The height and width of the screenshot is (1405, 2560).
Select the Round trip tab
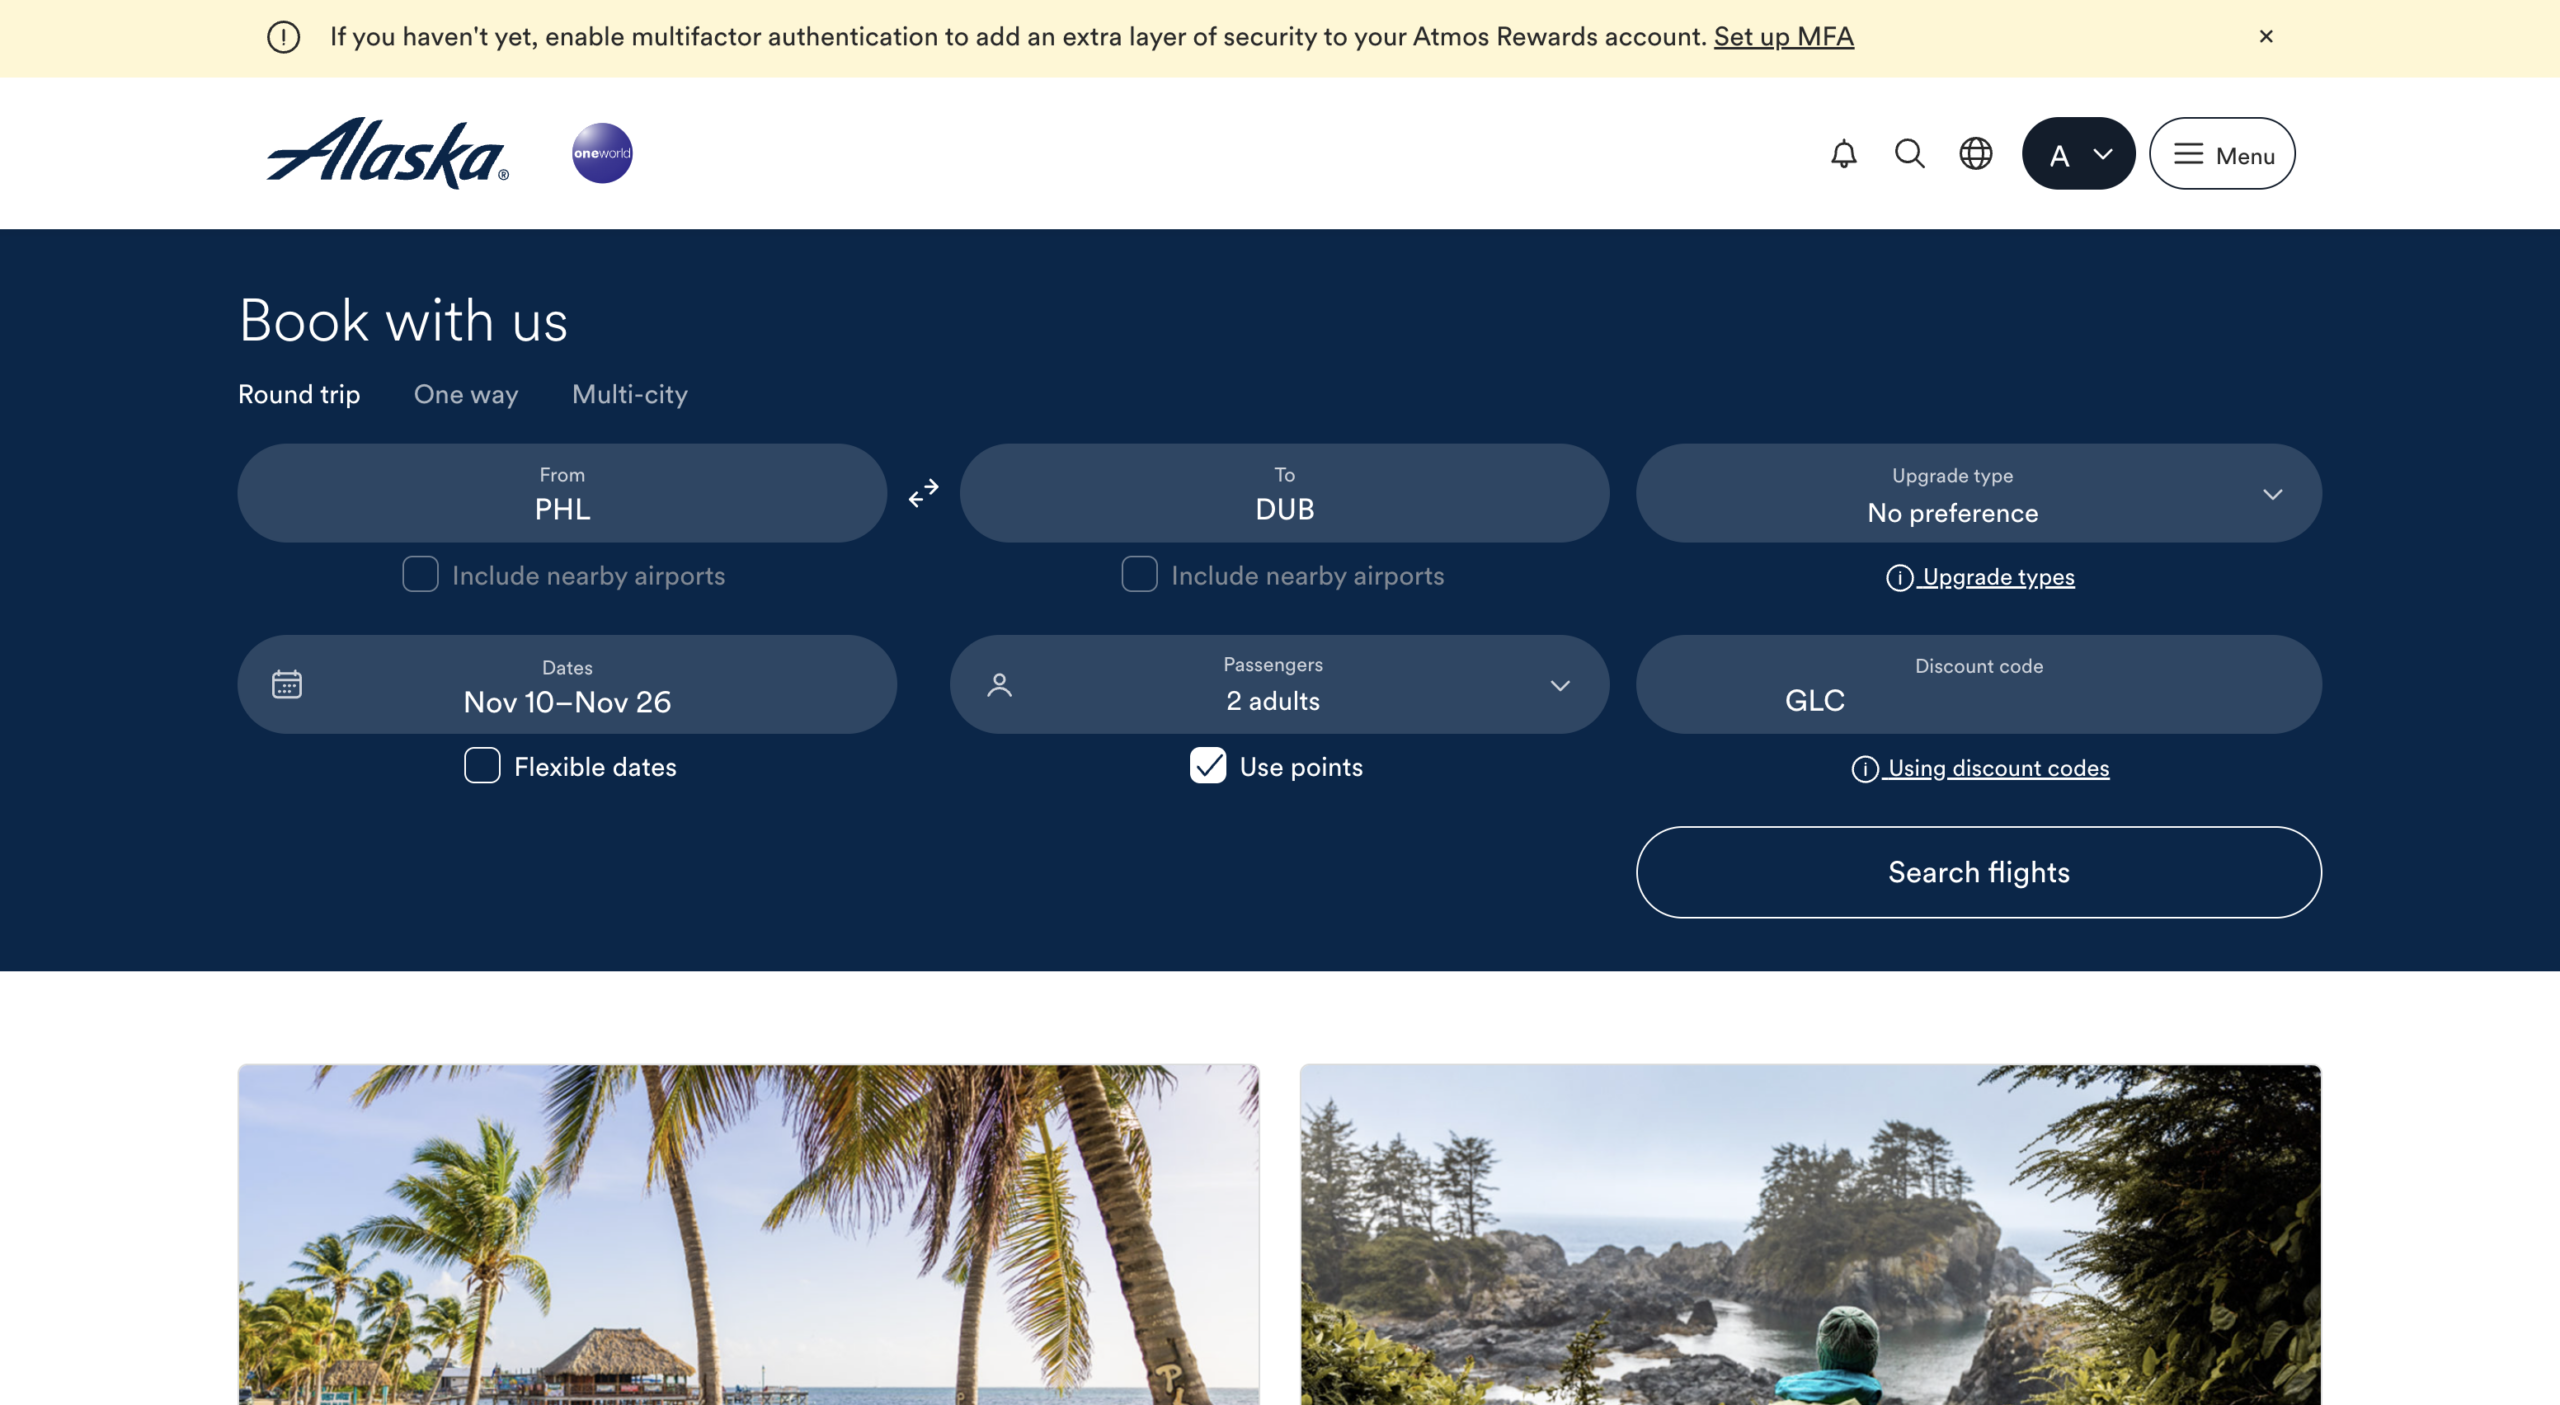coord(299,395)
